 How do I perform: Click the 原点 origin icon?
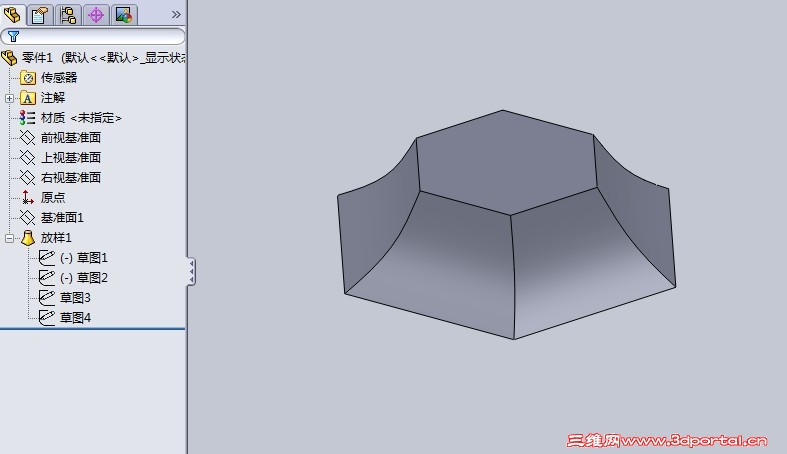click(27, 197)
